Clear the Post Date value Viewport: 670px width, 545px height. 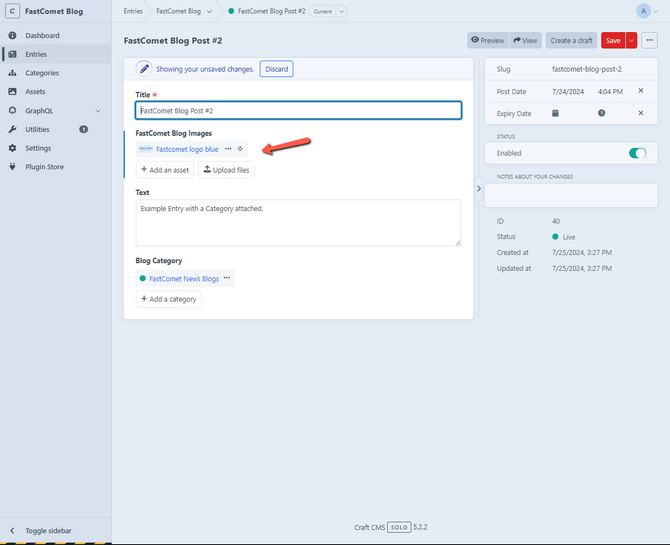641,91
